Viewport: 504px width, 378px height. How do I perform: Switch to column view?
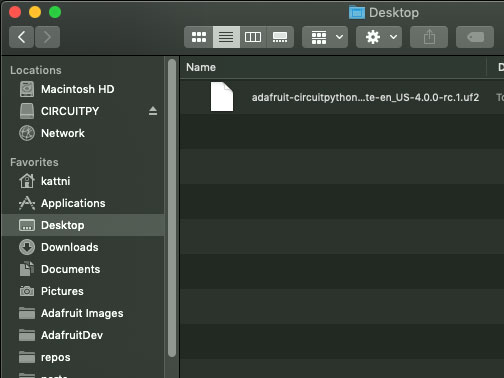tap(253, 37)
